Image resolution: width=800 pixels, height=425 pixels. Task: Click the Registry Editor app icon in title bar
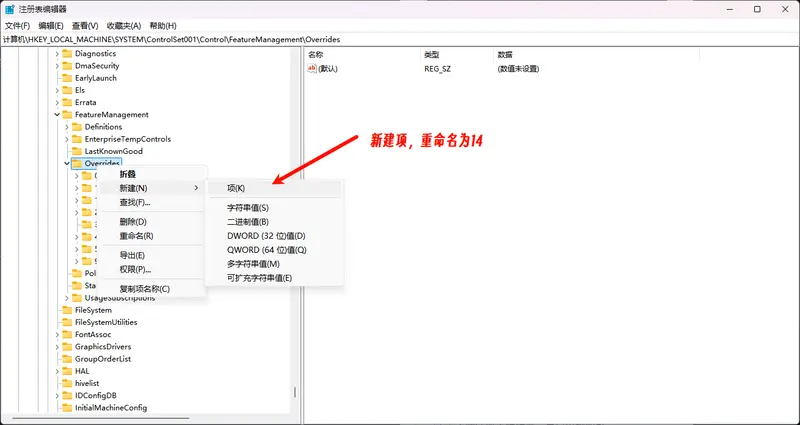pos(10,9)
